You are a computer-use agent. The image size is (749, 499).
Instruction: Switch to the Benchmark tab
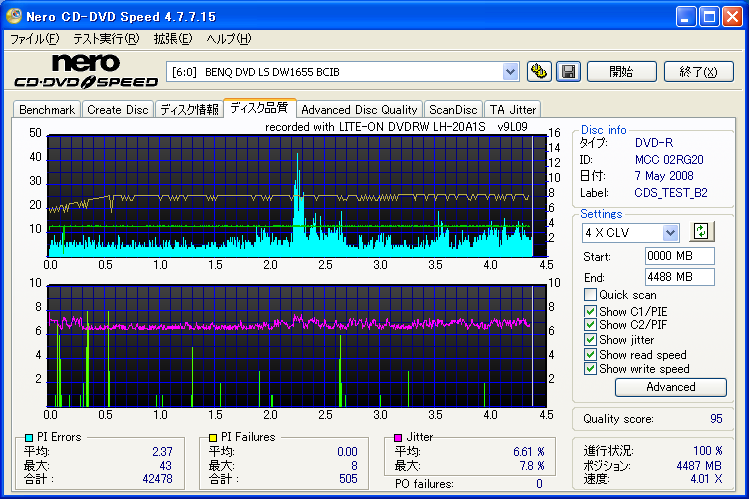coord(47,110)
